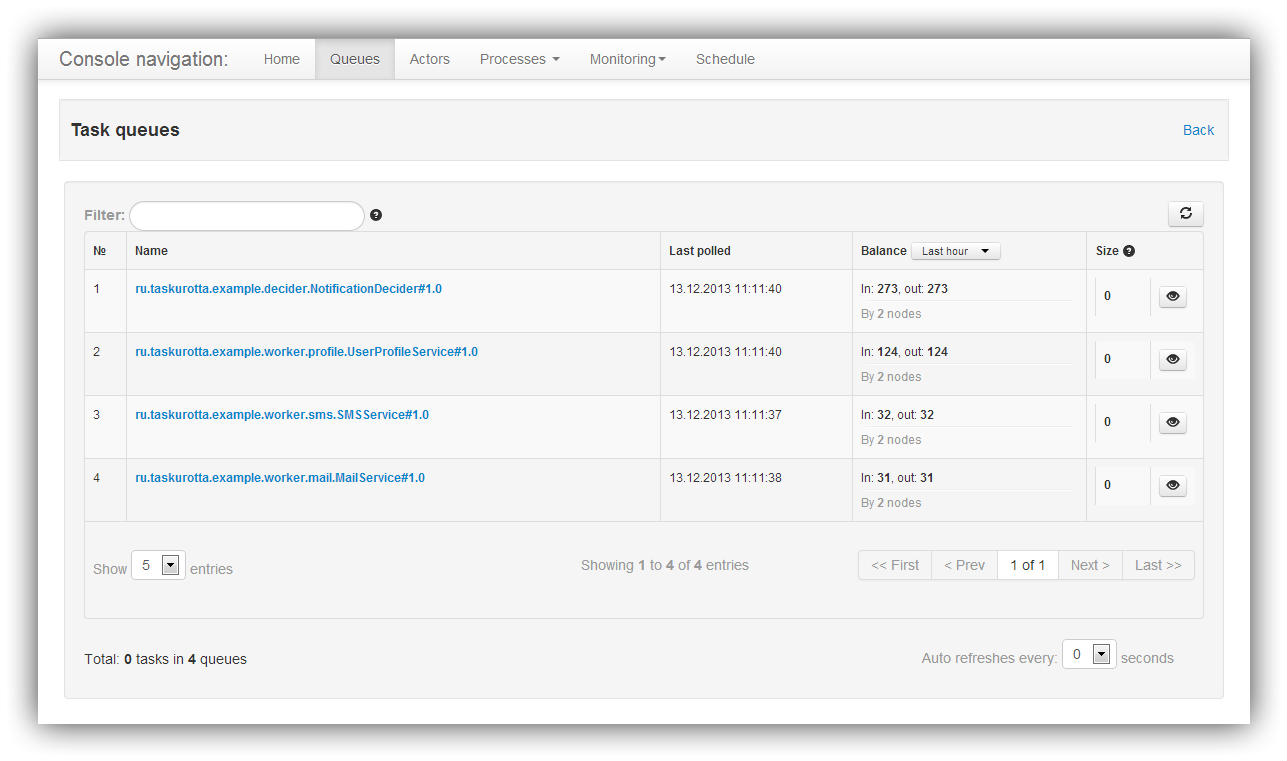1287x761 pixels.
Task: Click the Next > pagination button
Action: coord(1090,565)
